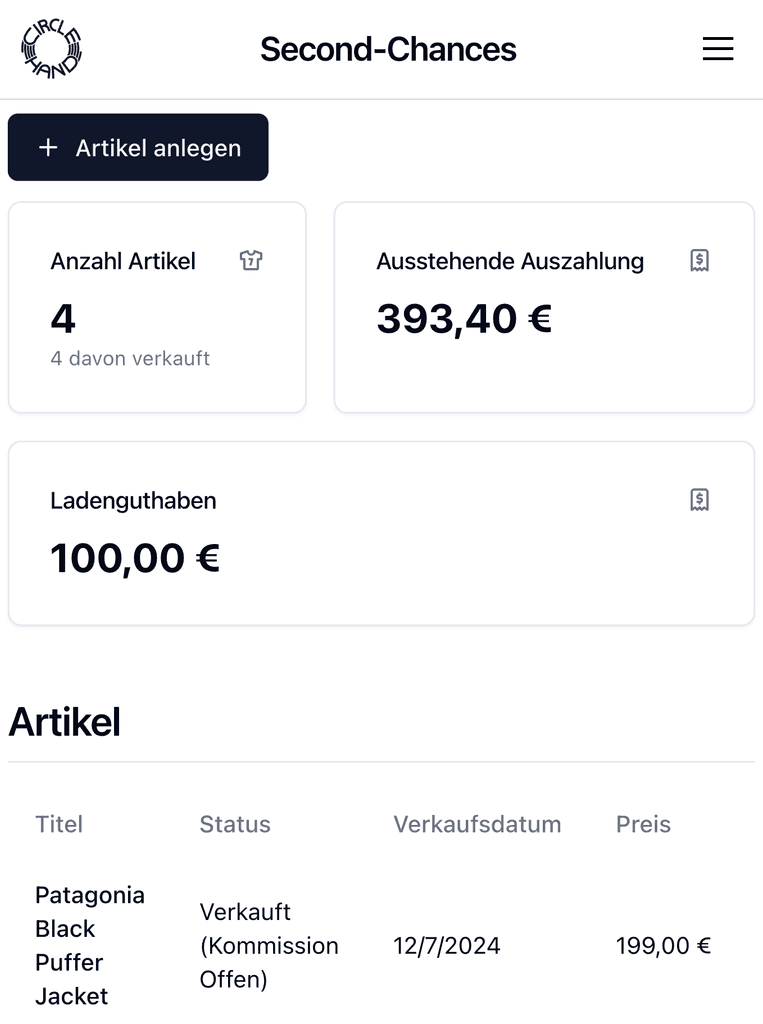
Task: Sort by the Status column header
Action: coord(235,824)
